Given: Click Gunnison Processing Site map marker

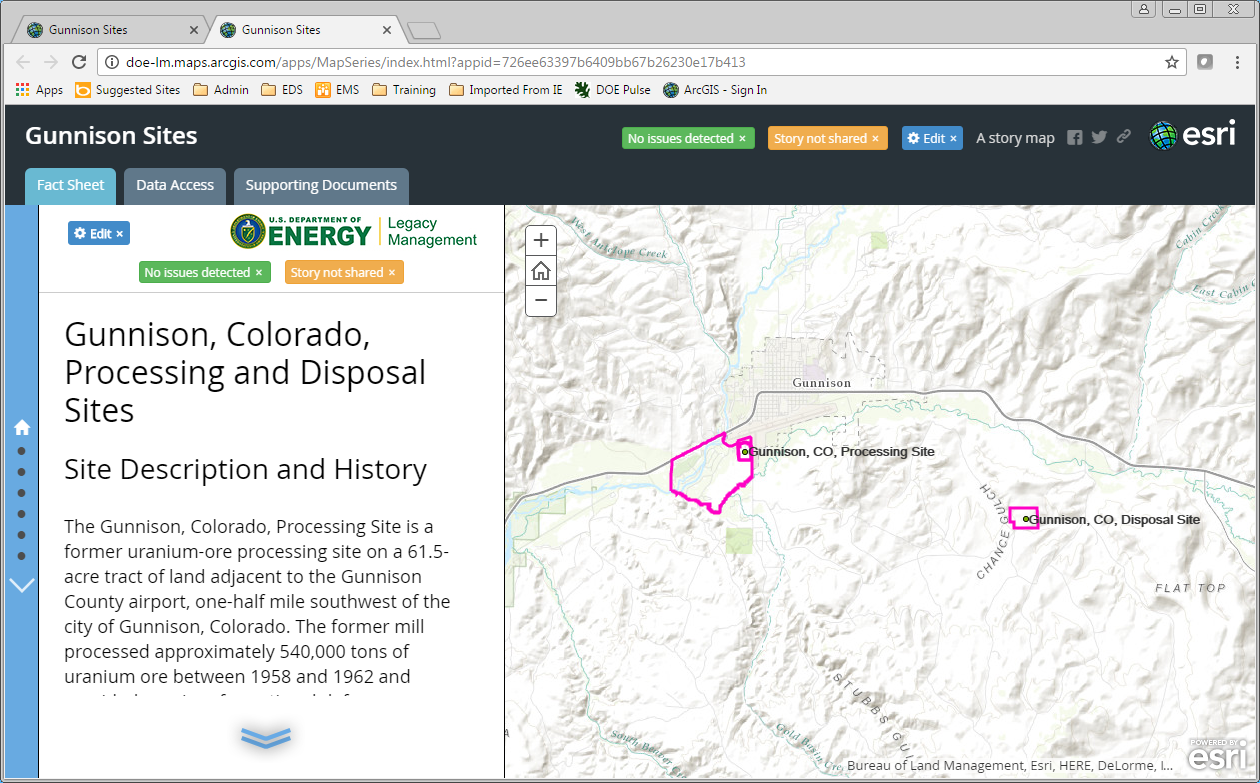Looking at the screenshot, I should coord(745,452).
